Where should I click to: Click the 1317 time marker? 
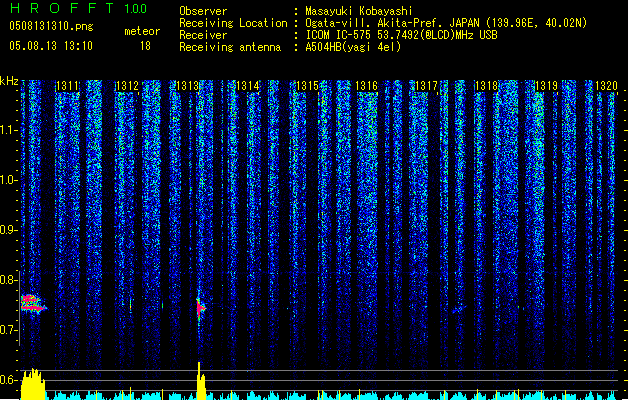pyautogui.click(x=426, y=86)
